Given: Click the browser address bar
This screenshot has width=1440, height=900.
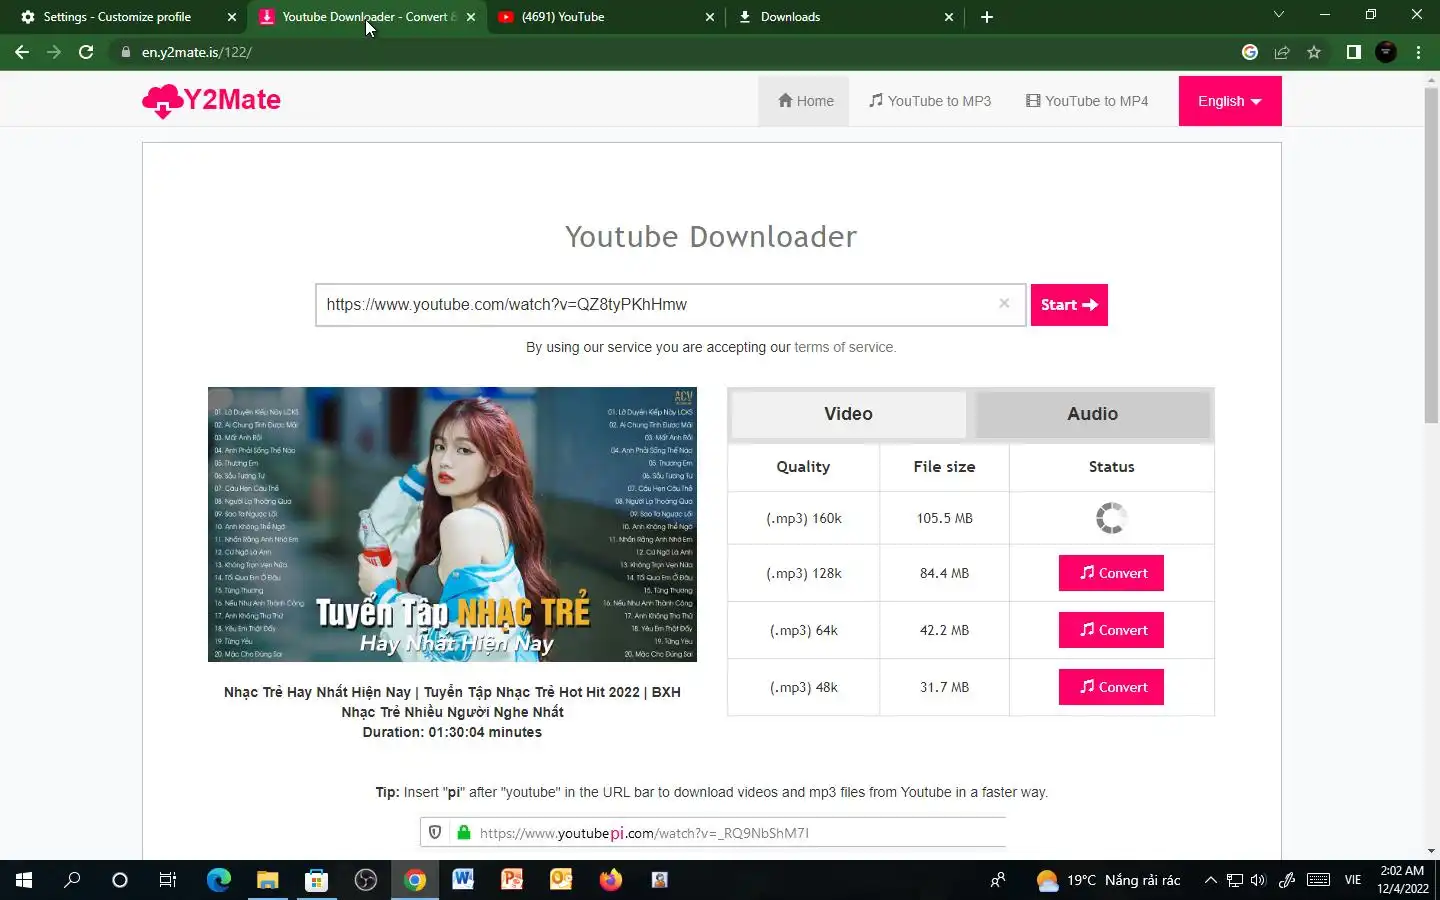Looking at the screenshot, I should [x=680, y=52].
